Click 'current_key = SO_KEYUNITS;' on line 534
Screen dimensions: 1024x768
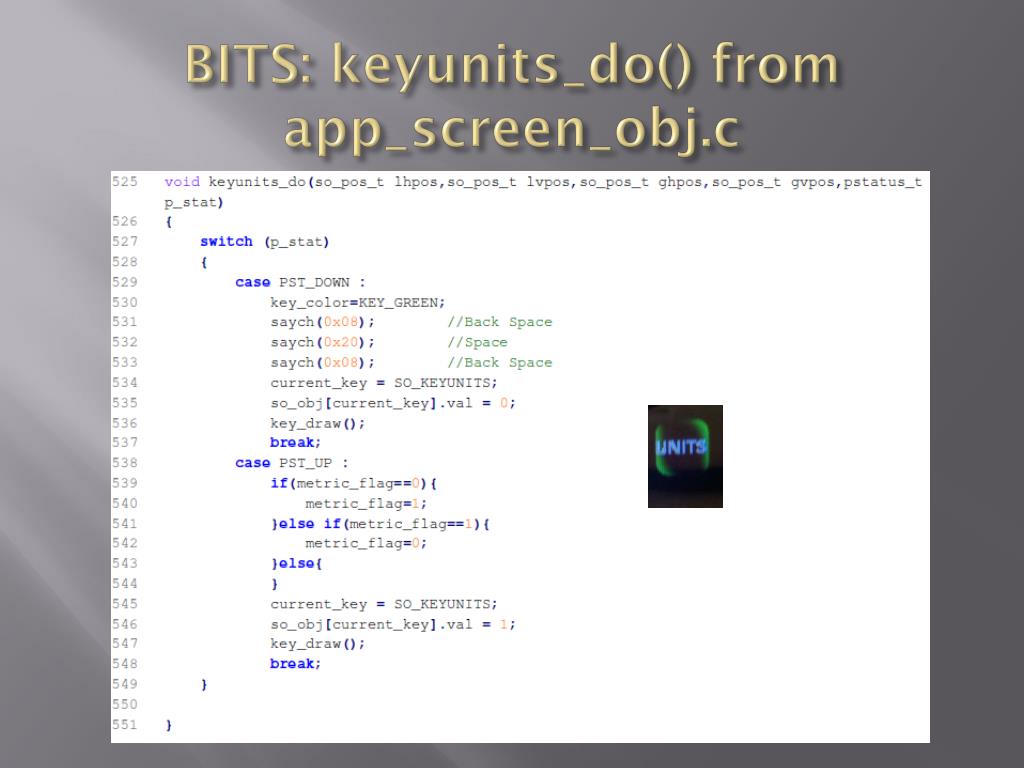(x=384, y=383)
